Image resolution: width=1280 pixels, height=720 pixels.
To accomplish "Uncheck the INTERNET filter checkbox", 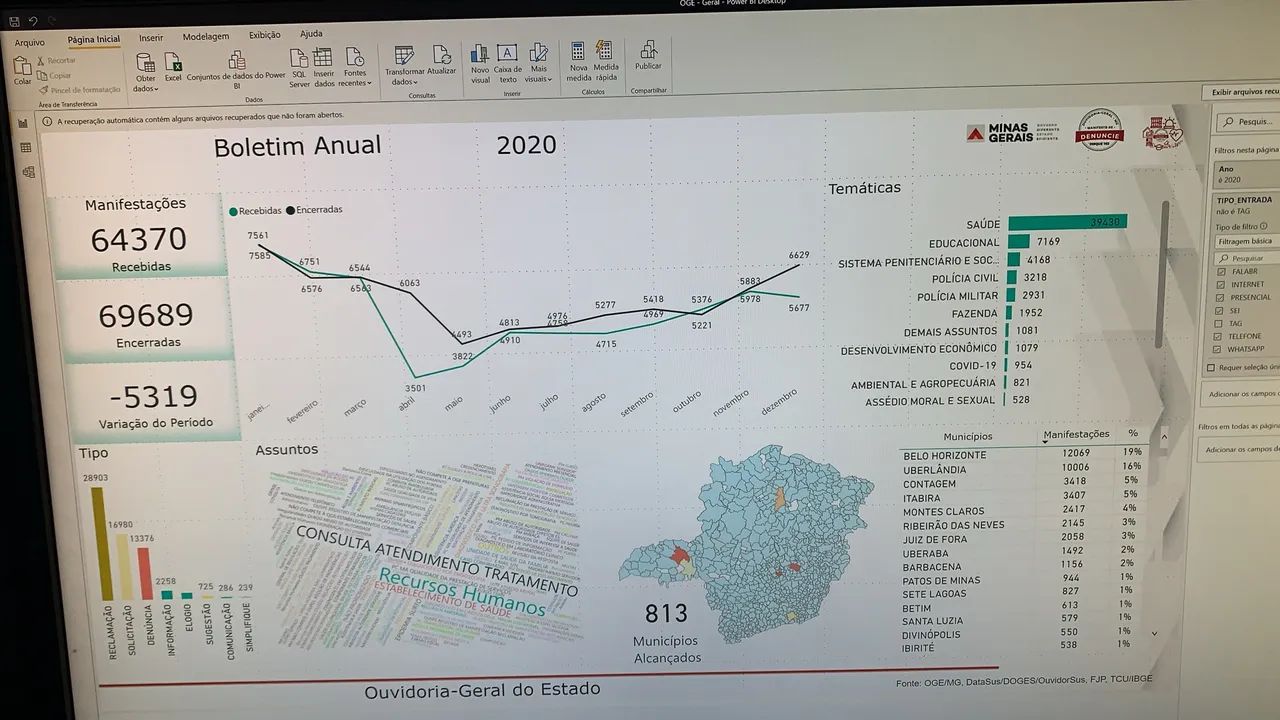I will pyautogui.click(x=1221, y=284).
